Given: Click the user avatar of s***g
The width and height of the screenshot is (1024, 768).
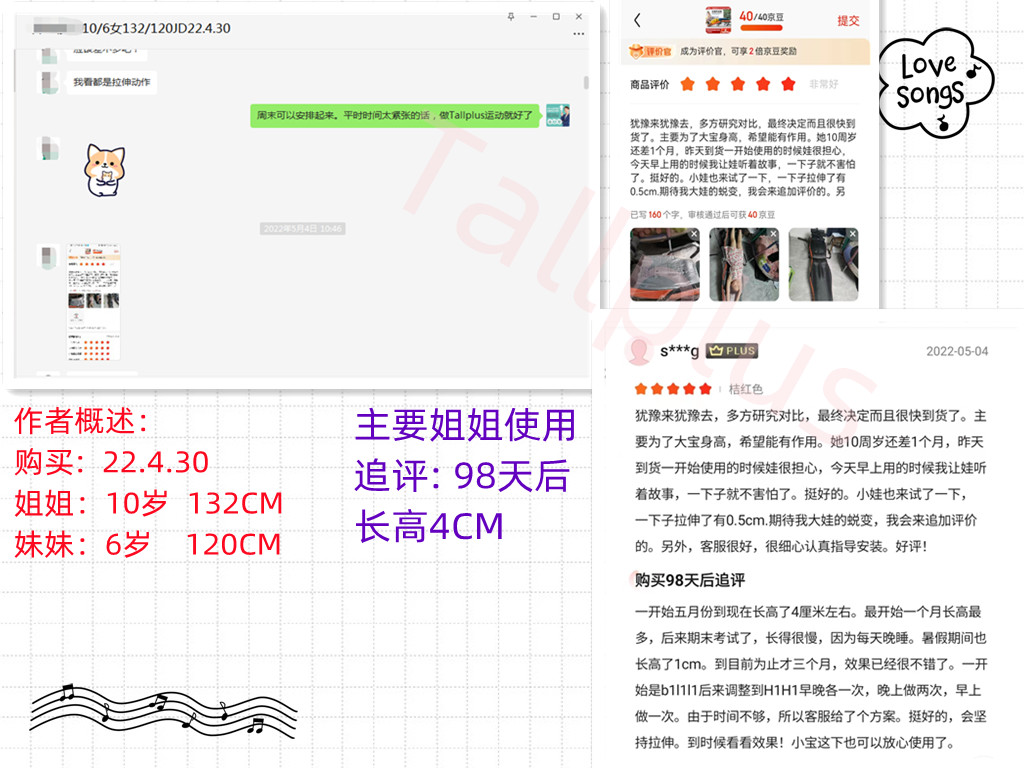Looking at the screenshot, I should (x=638, y=351).
